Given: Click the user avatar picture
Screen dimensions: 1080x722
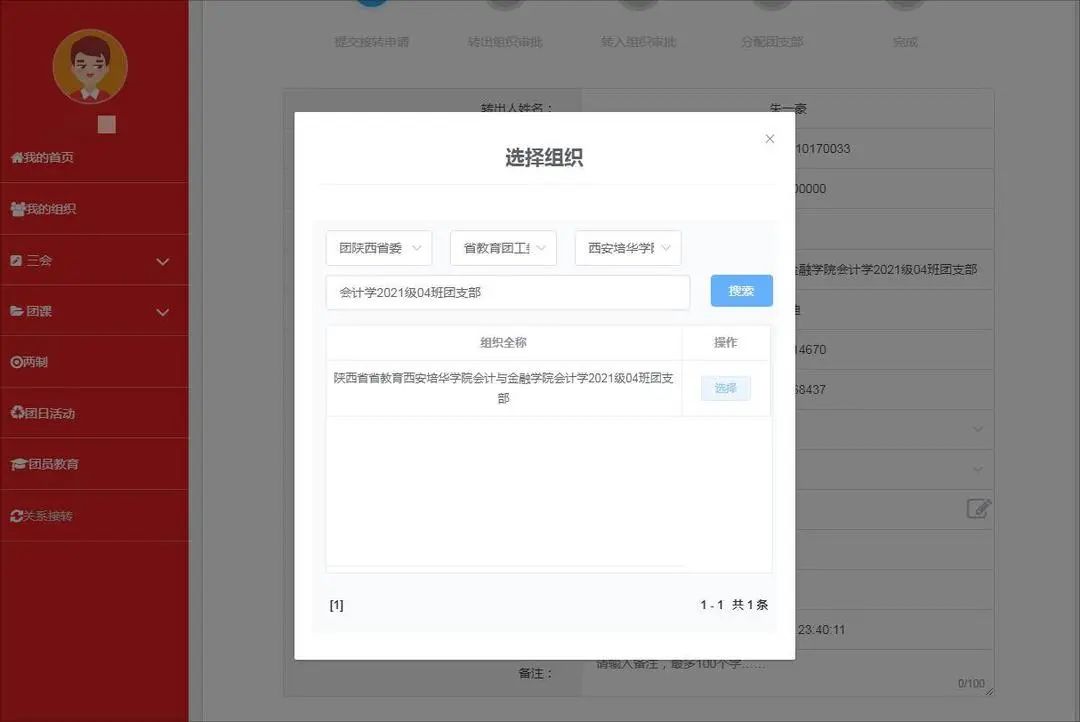Looking at the screenshot, I should (90, 66).
